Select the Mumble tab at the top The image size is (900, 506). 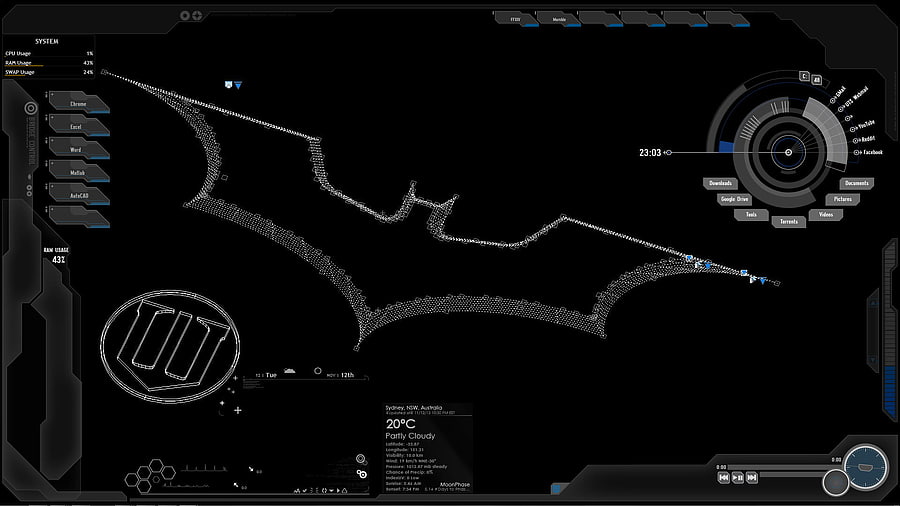coord(559,19)
